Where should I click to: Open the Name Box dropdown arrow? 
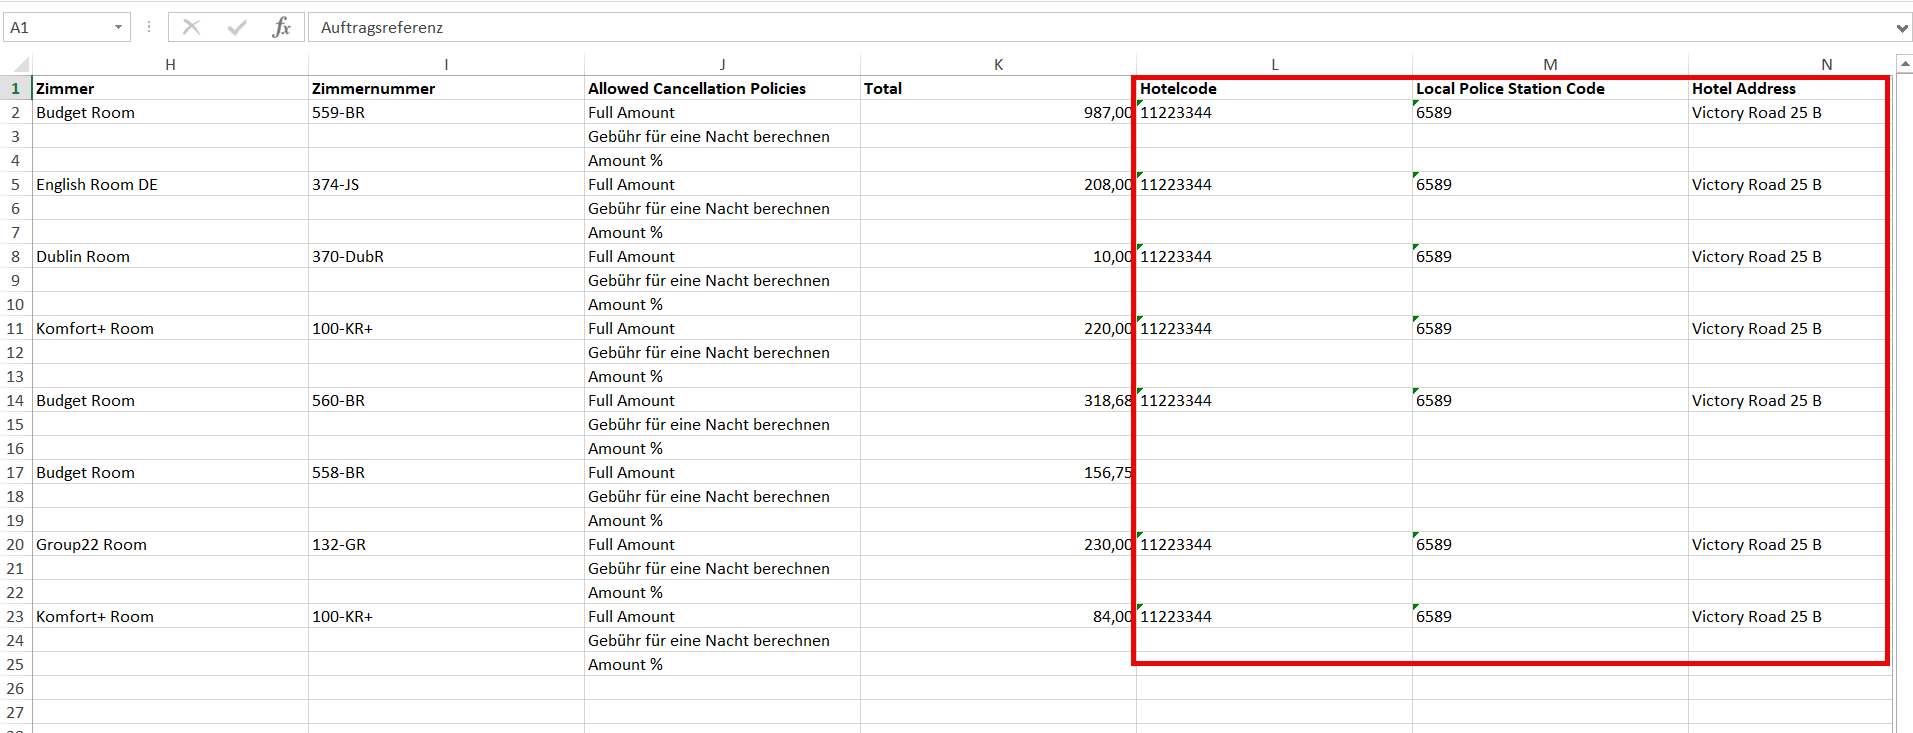(118, 28)
